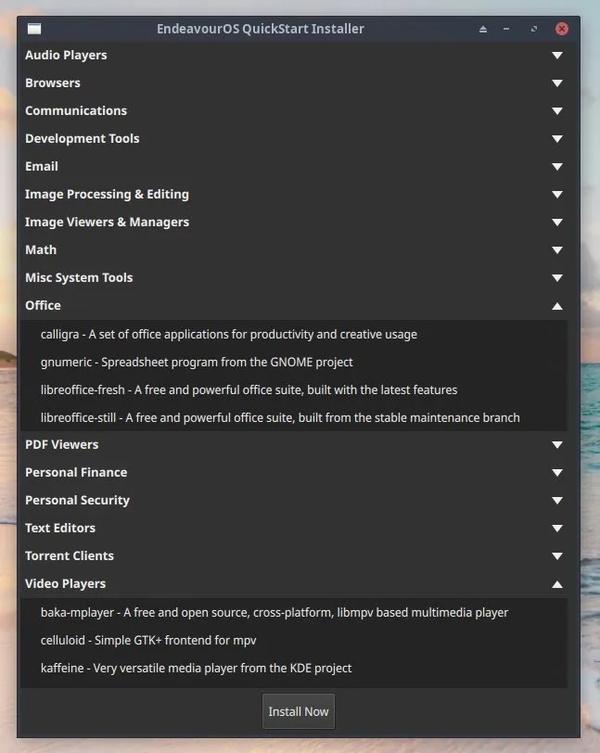Choose the libreoffice-still package
The image size is (600, 753).
click(x=280, y=418)
